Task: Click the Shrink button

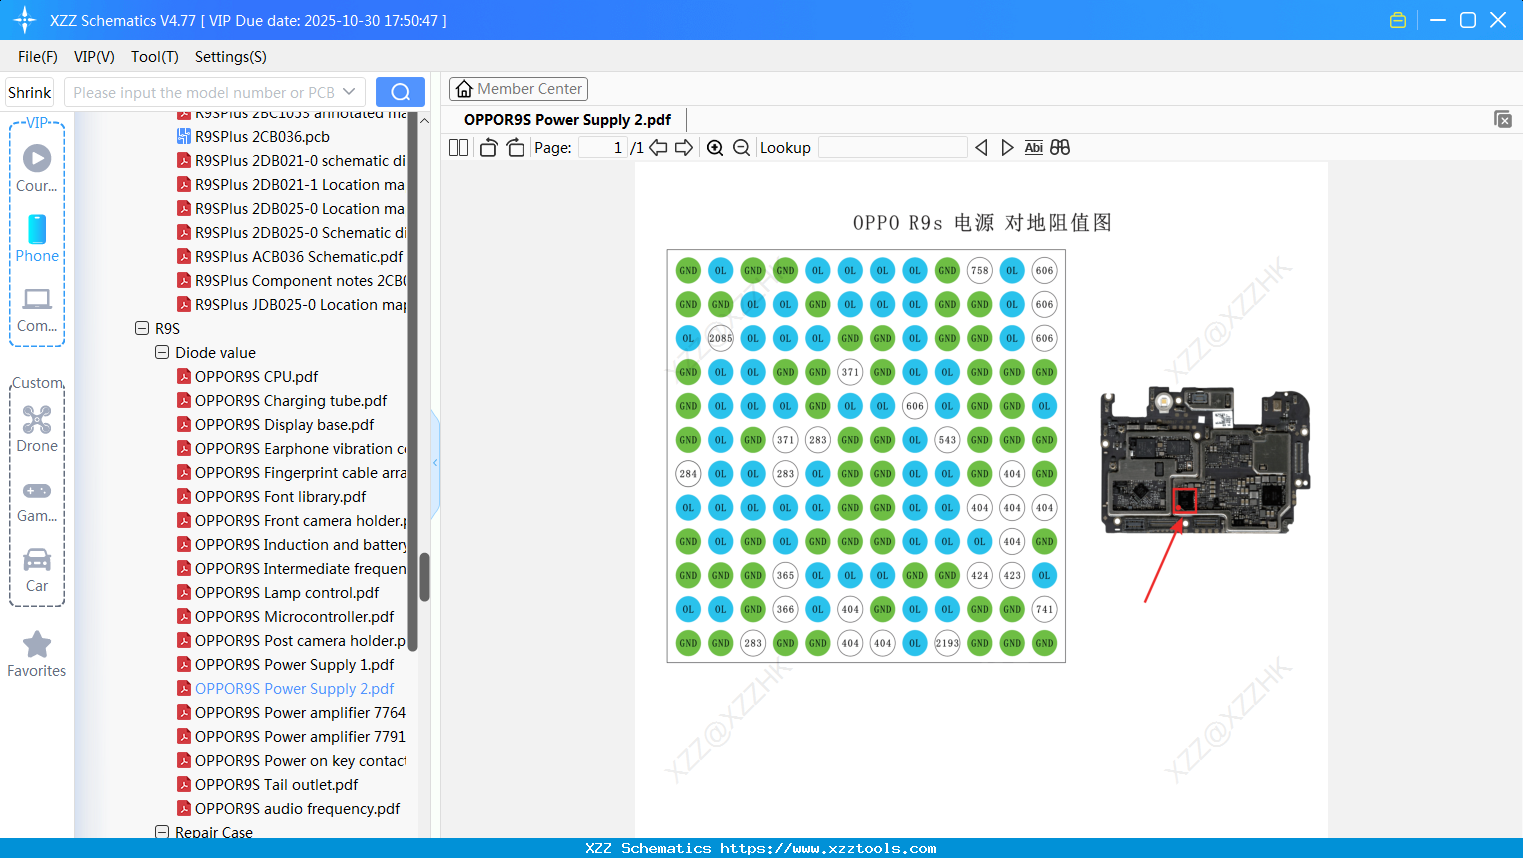Action: [x=30, y=92]
